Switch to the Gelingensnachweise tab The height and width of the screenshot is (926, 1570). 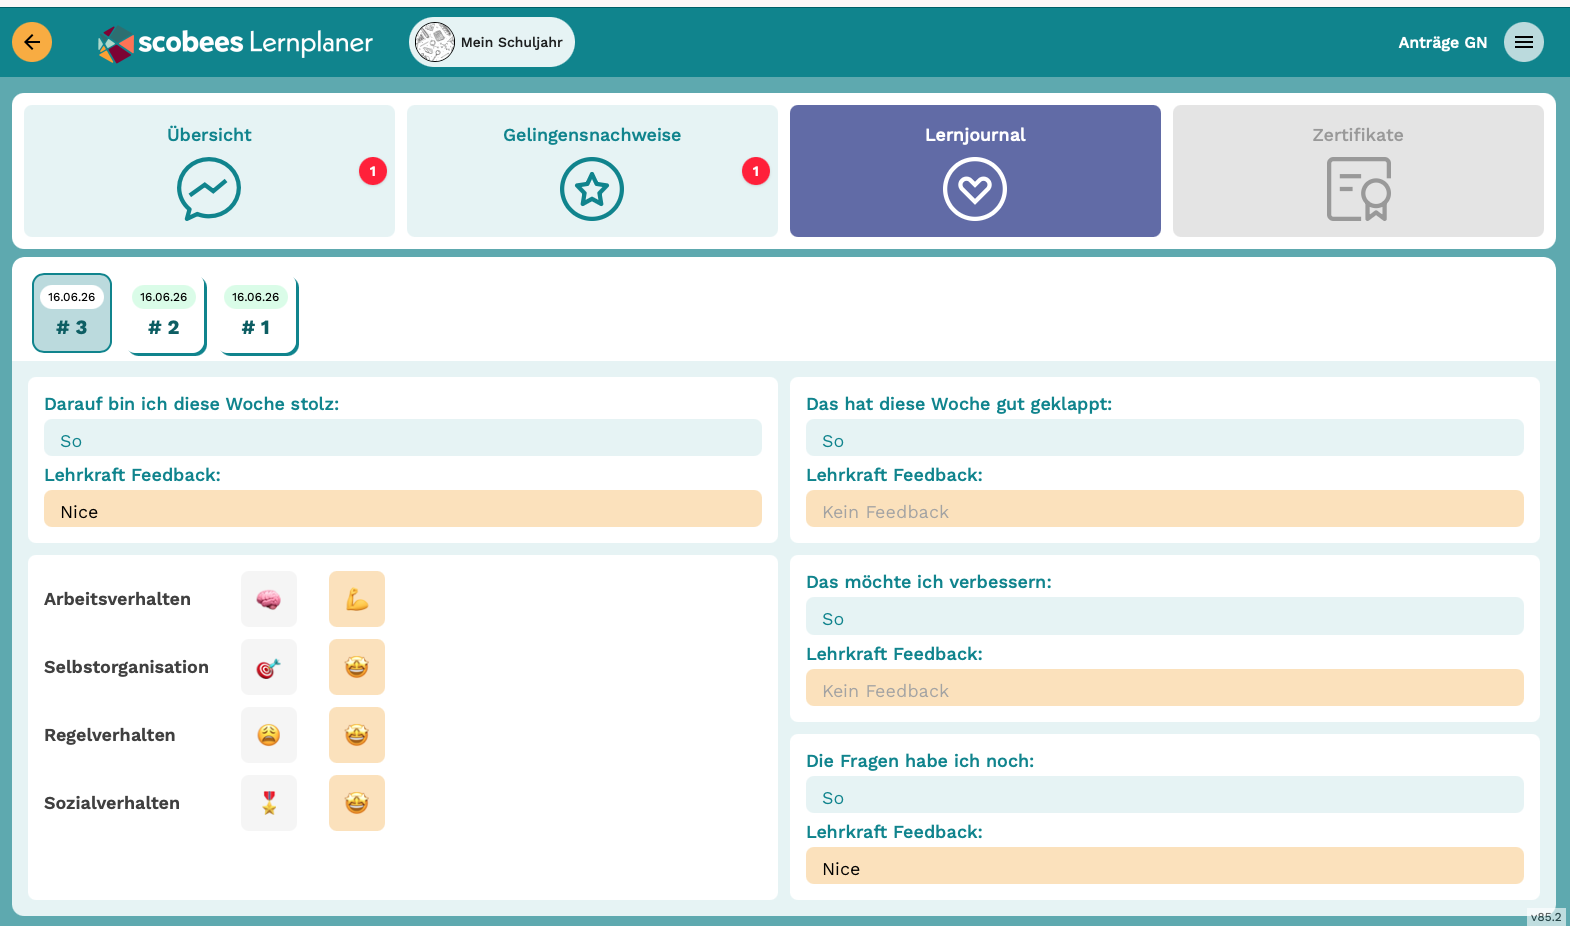(592, 171)
